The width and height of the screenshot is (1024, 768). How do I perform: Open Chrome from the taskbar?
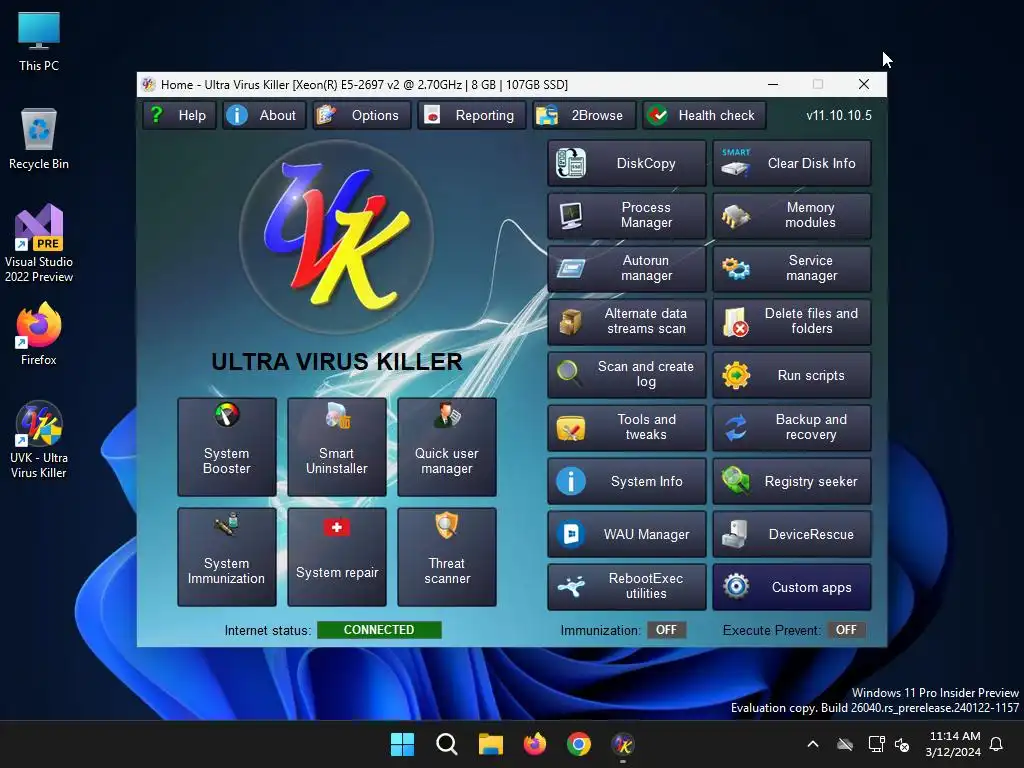(579, 744)
